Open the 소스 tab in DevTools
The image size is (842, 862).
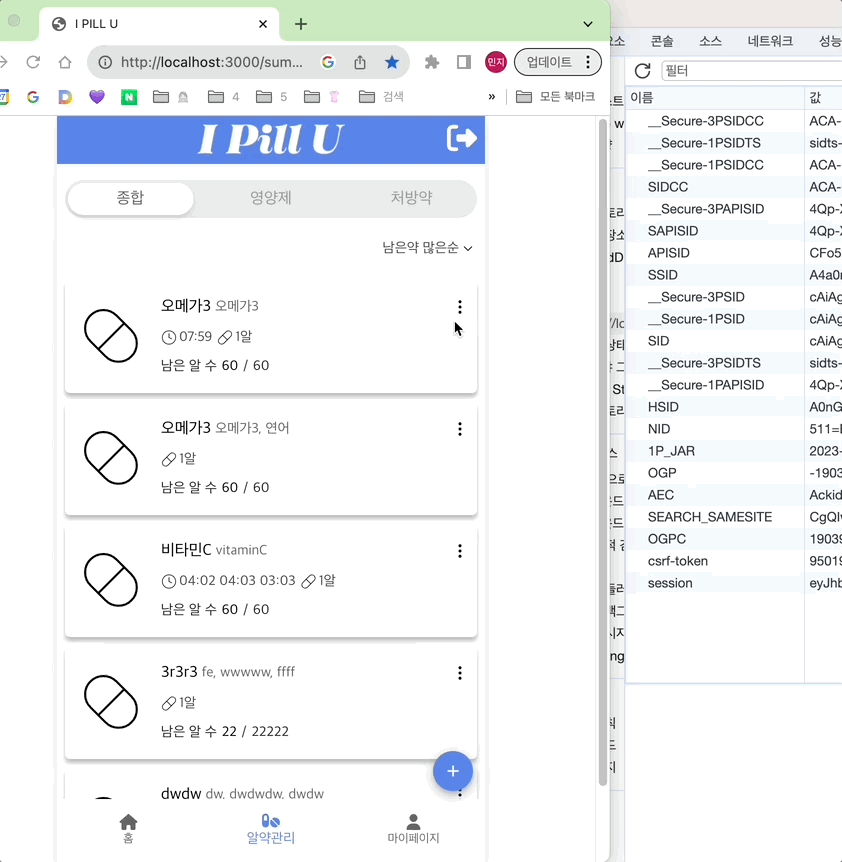[x=710, y=41]
